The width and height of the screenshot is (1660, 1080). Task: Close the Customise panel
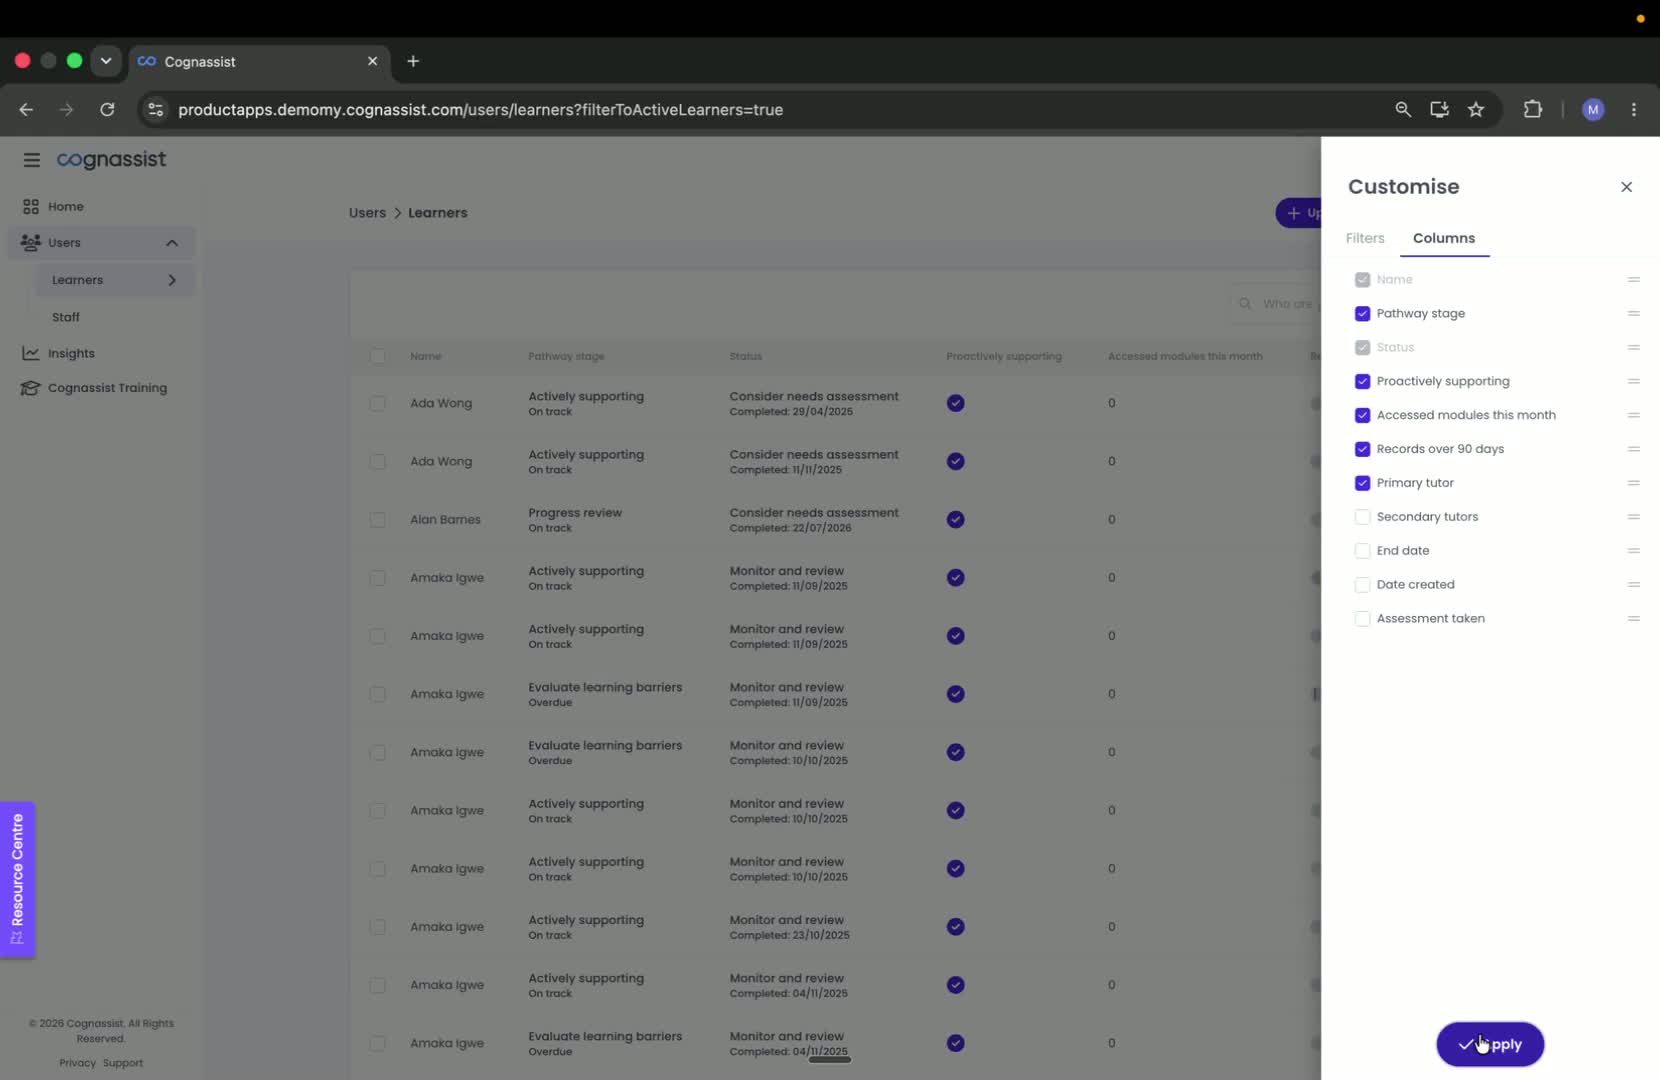coord(1626,187)
